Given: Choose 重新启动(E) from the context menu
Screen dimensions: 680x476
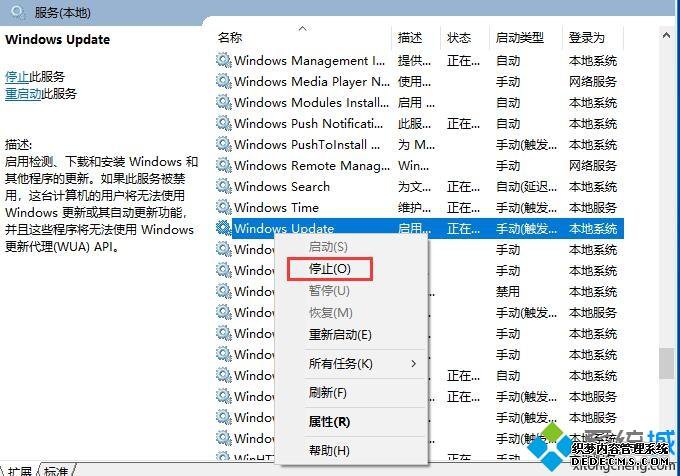Looking at the screenshot, I should coord(340,335).
